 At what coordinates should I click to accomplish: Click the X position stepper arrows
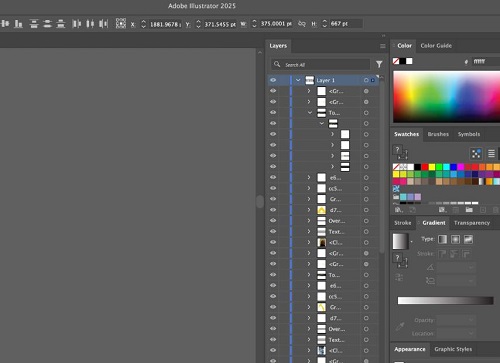tap(144, 24)
